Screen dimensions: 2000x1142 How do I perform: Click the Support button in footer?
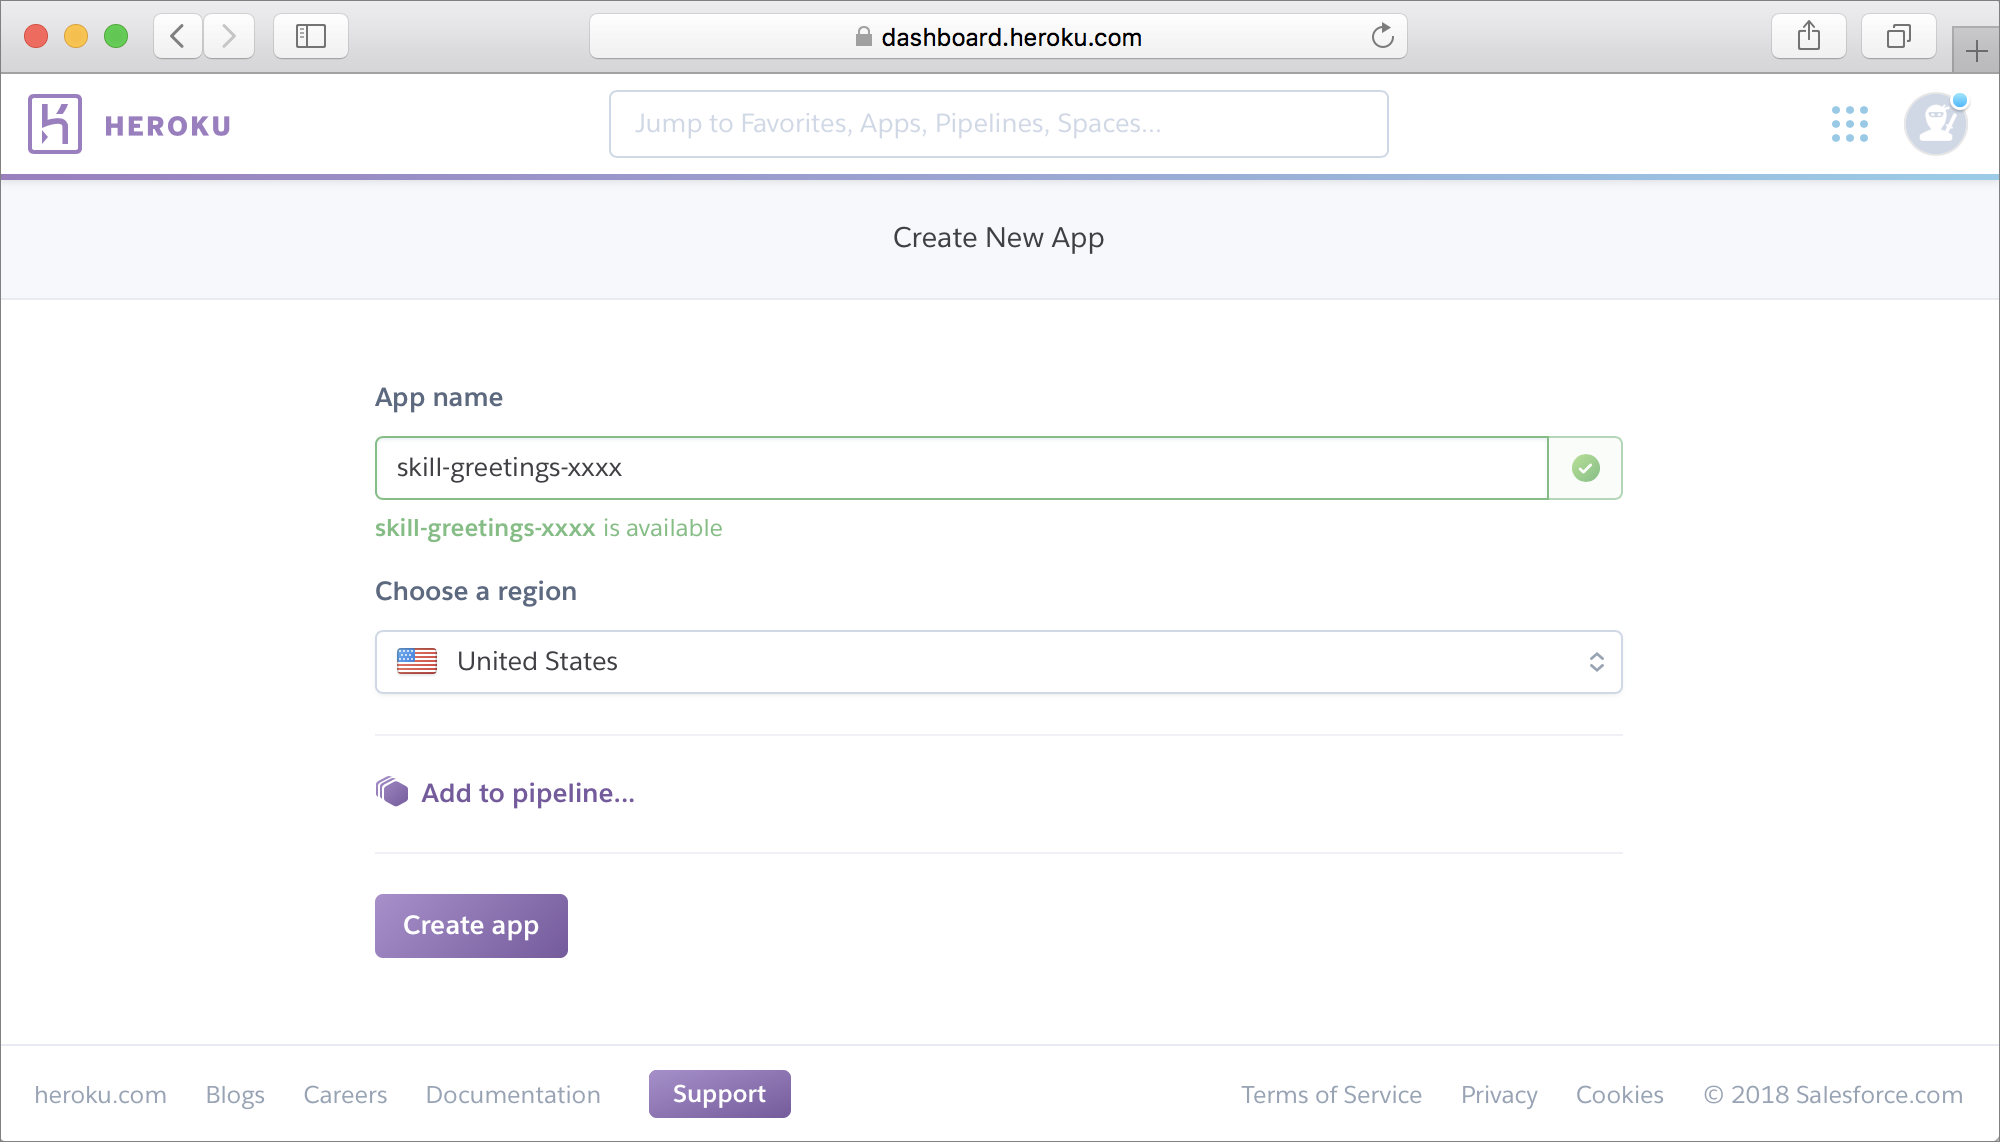719,1094
